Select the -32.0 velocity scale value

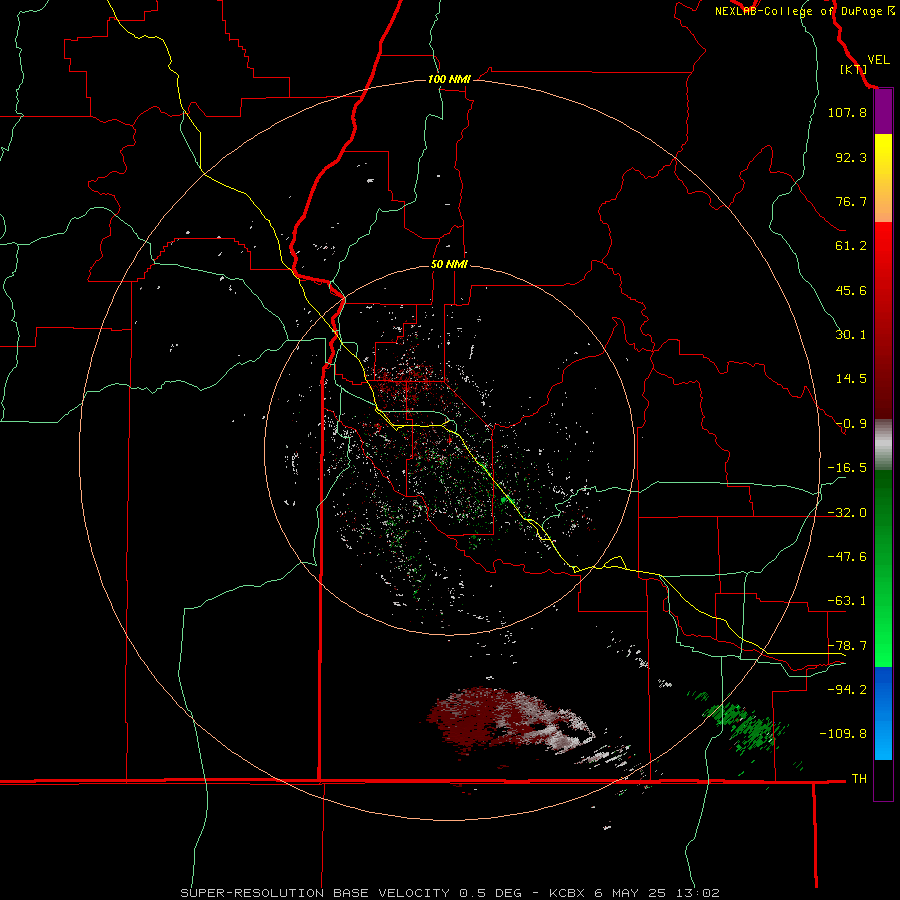[847, 513]
